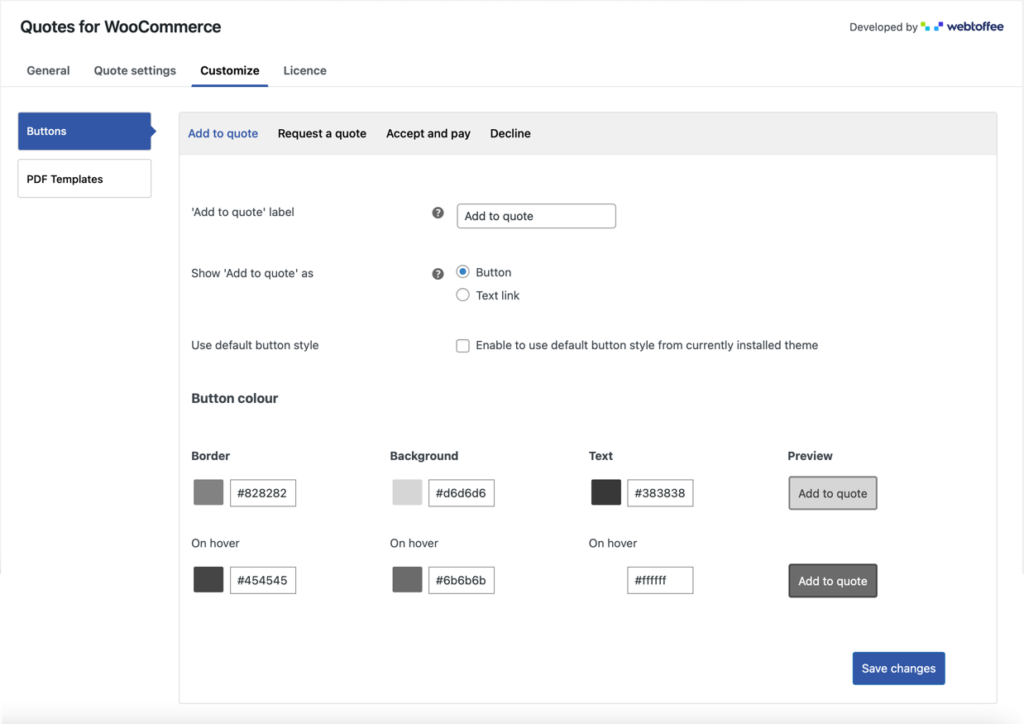Open the Accept and pay sub-tab

pyautogui.click(x=428, y=133)
